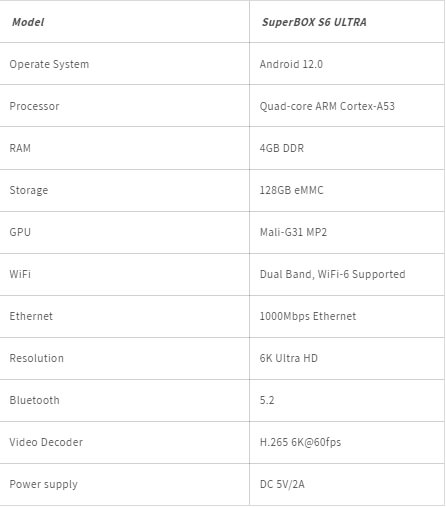Click the GPU row label
446x507 pixels.
(20, 232)
